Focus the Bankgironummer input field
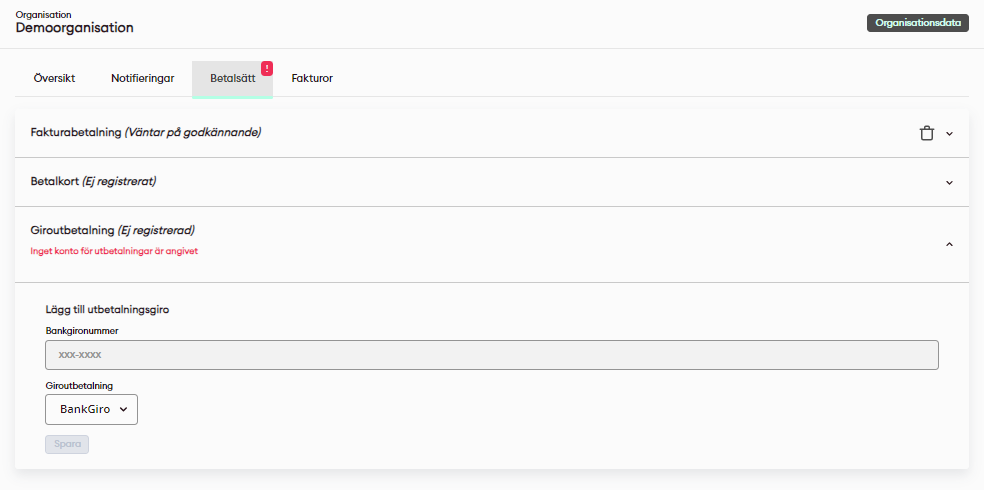The image size is (984, 490). coord(491,355)
